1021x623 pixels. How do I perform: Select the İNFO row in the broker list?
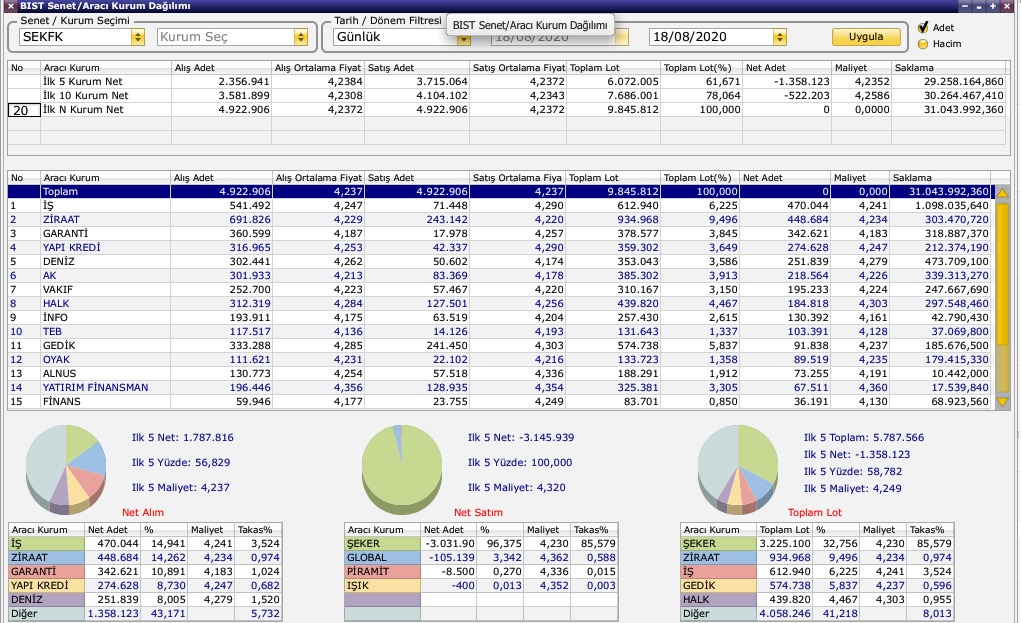[x=499, y=318]
